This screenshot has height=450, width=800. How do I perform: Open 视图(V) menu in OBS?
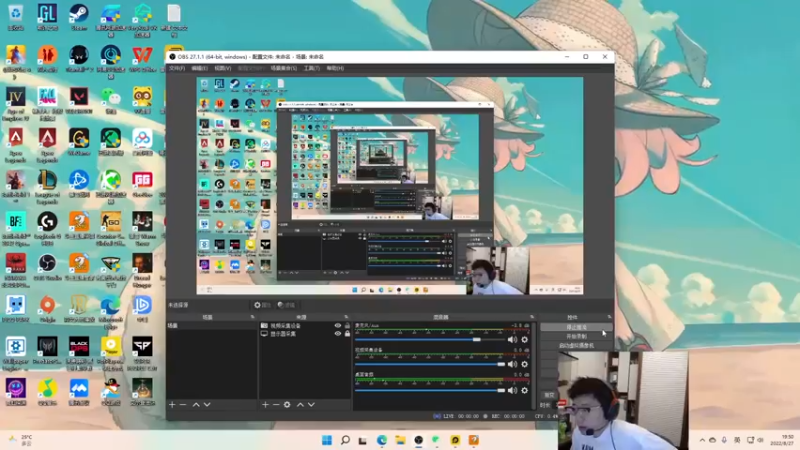222,68
